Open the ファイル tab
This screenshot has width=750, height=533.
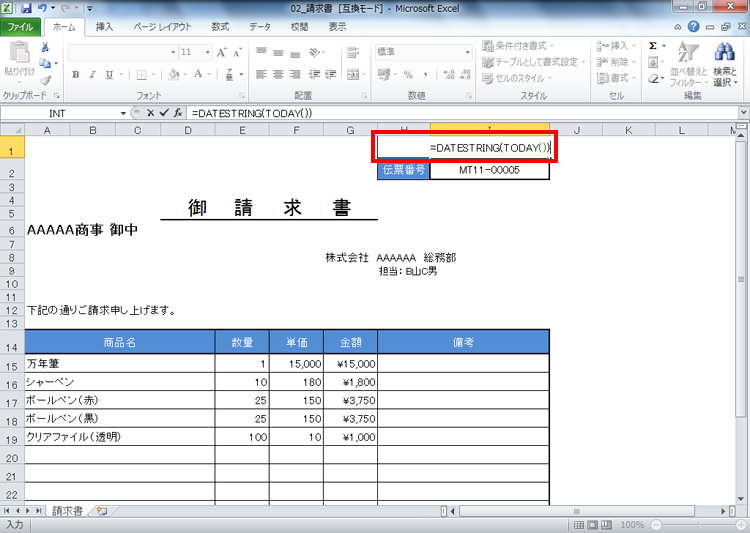point(21,27)
